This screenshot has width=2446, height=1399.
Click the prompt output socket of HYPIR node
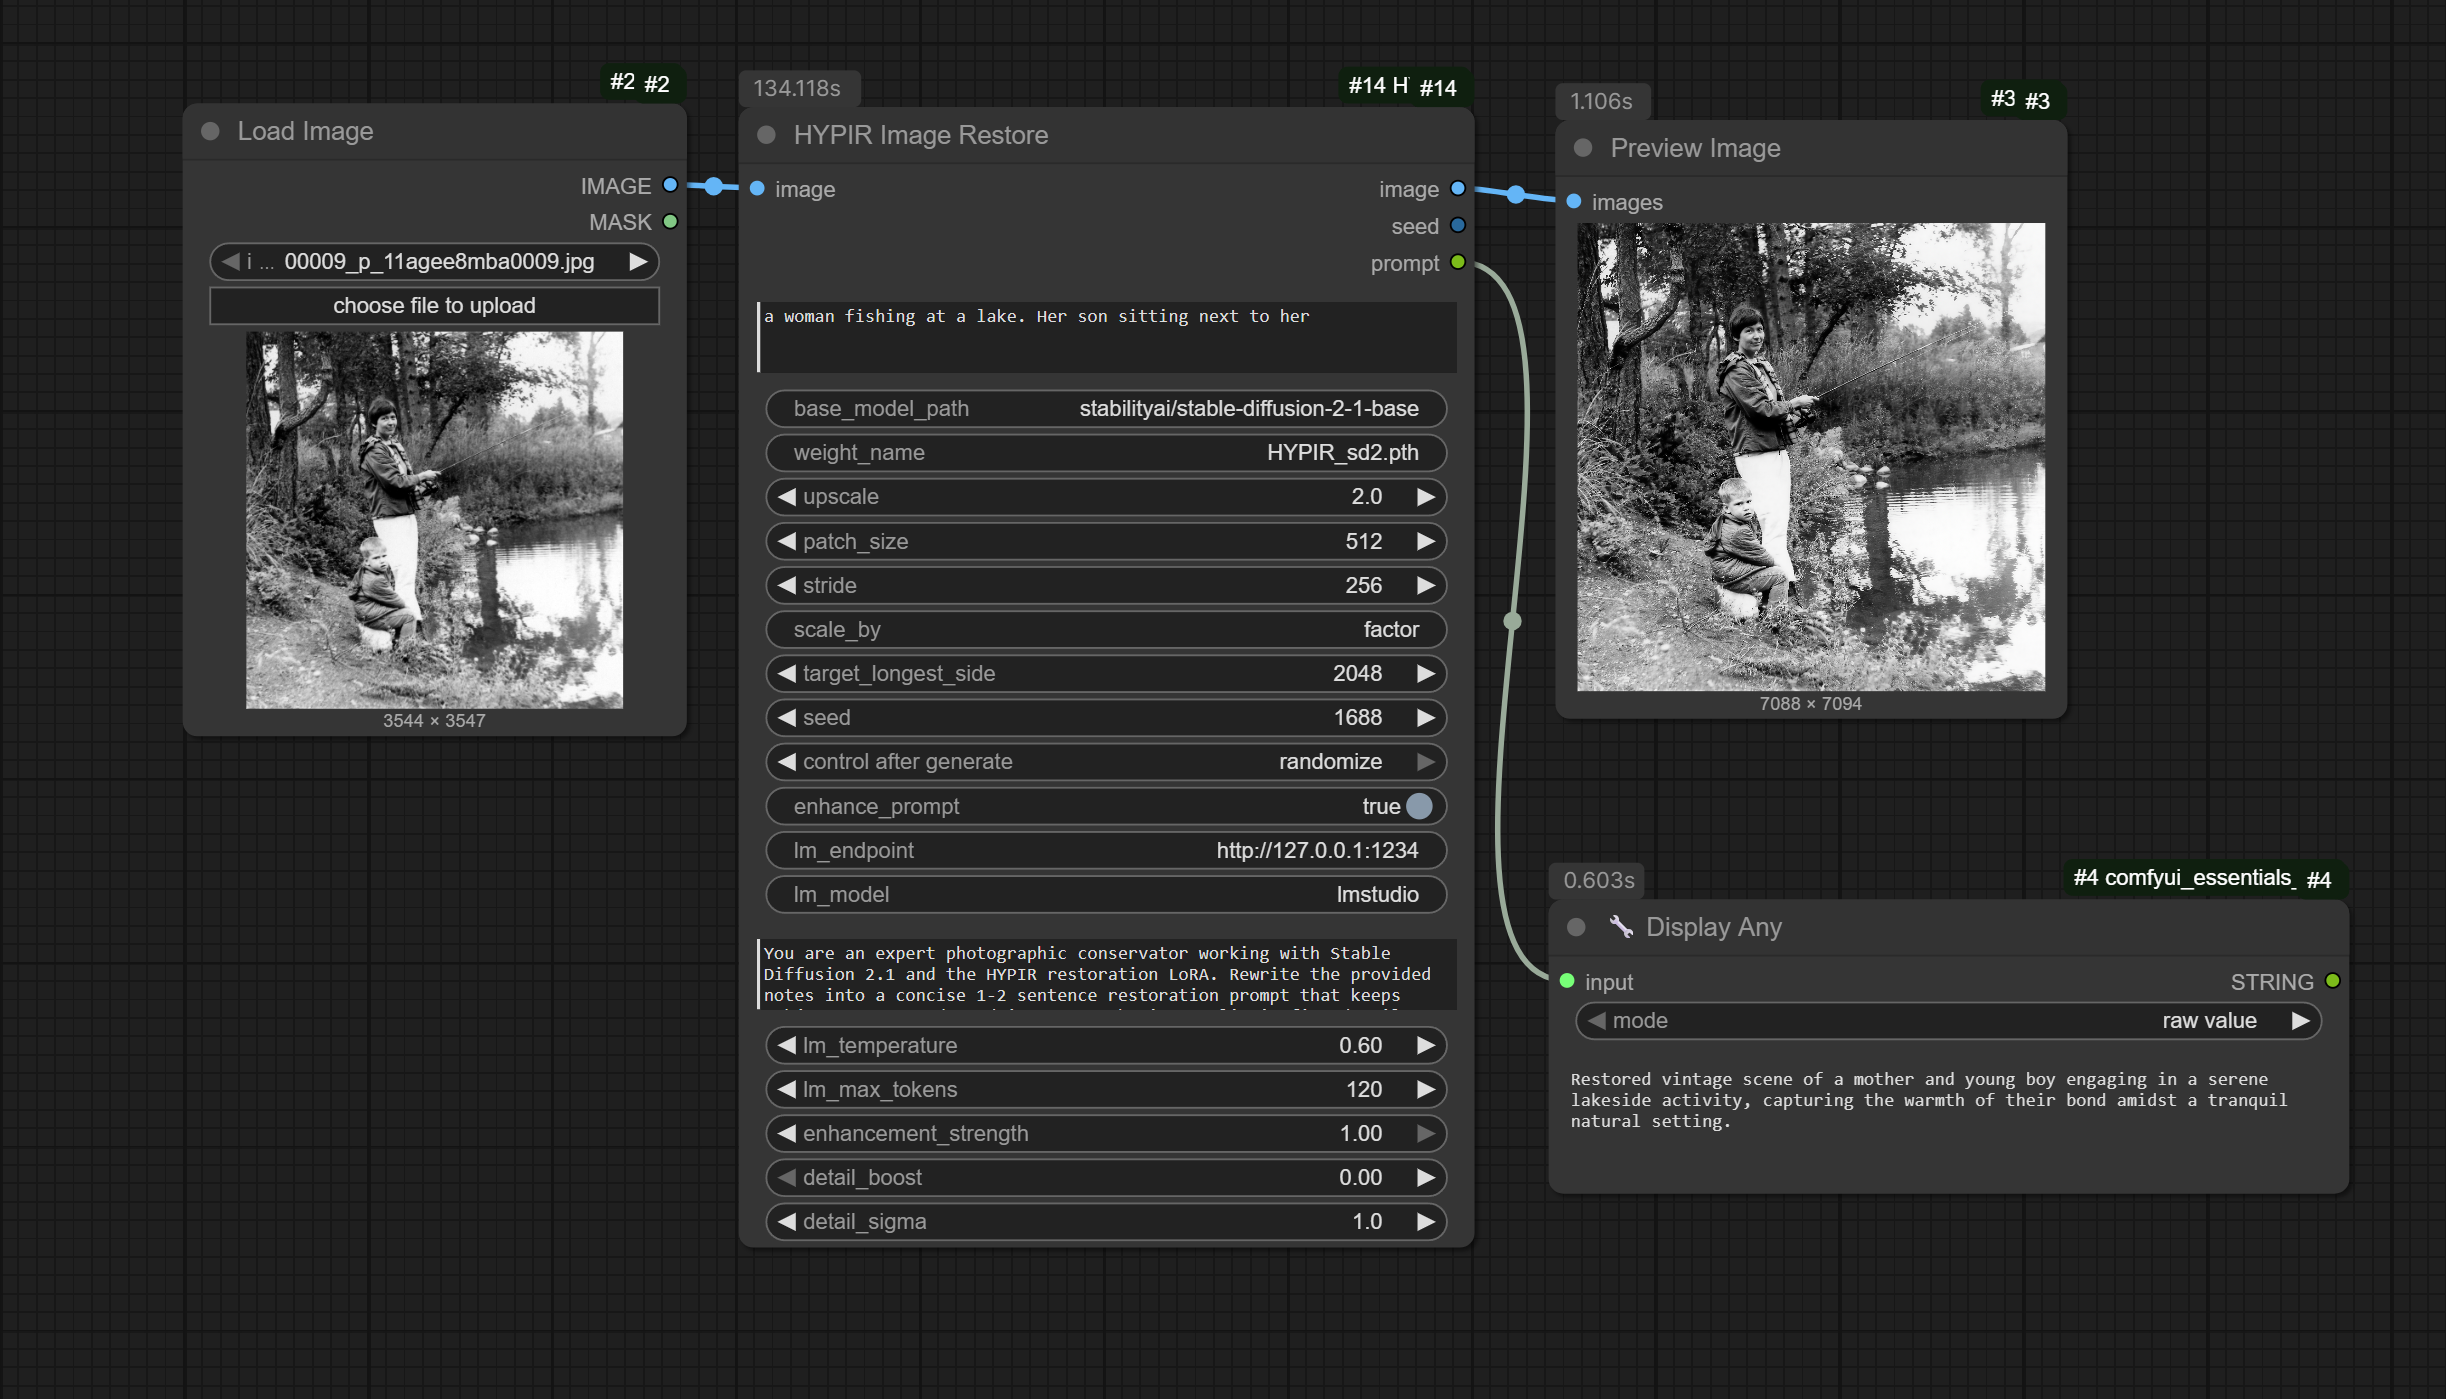(1458, 262)
